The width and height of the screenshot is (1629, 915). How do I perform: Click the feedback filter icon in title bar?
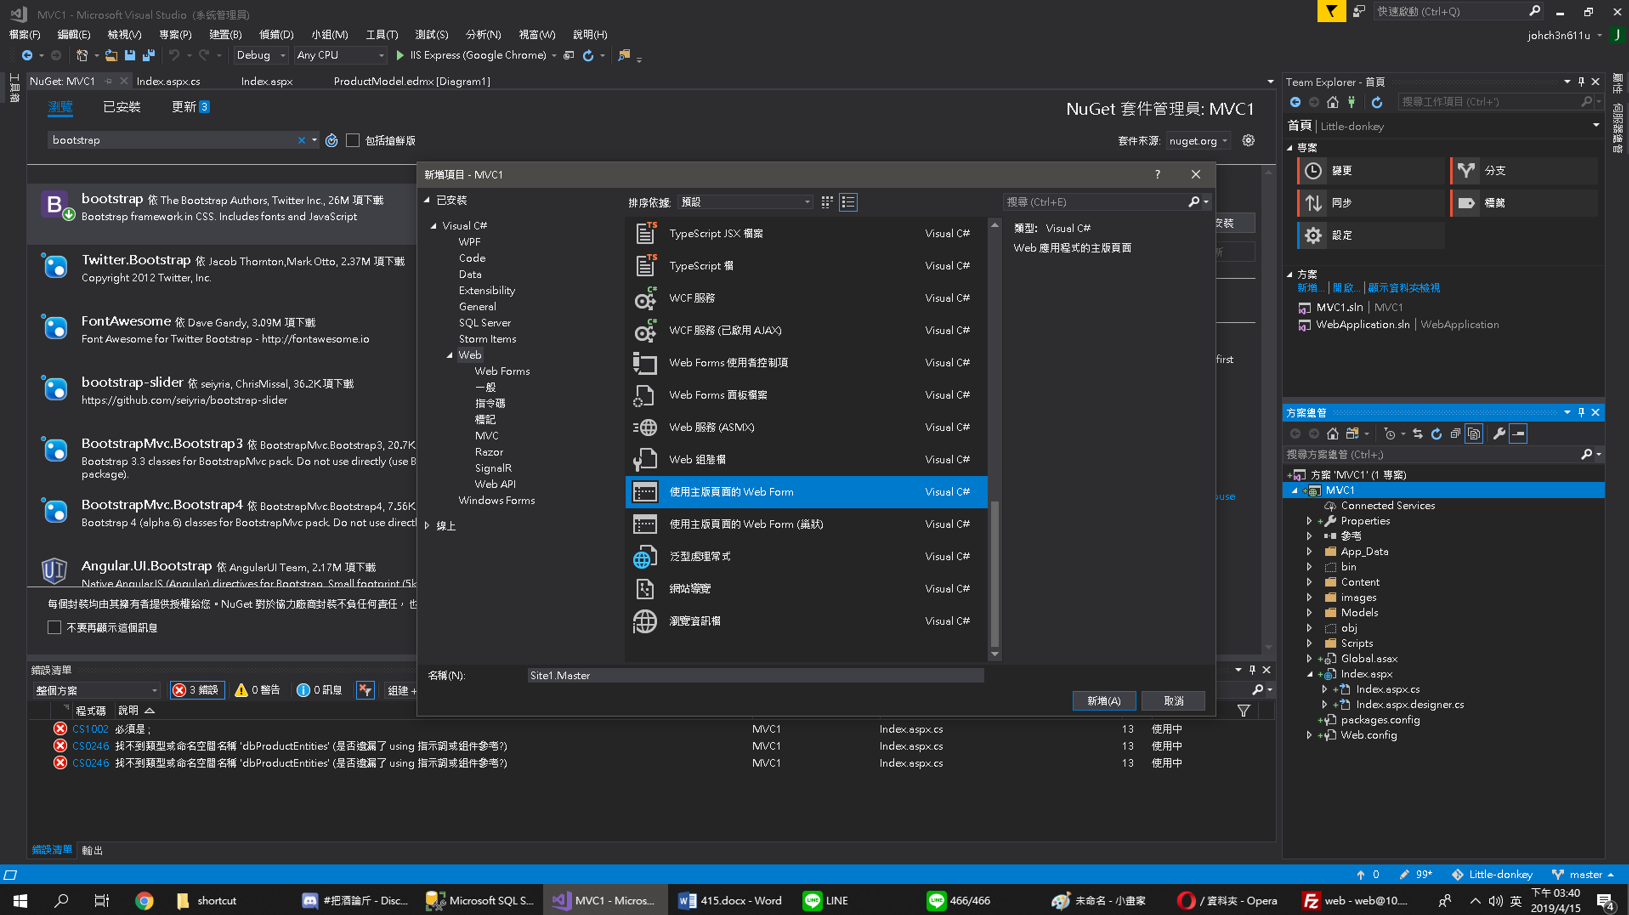1331,11
